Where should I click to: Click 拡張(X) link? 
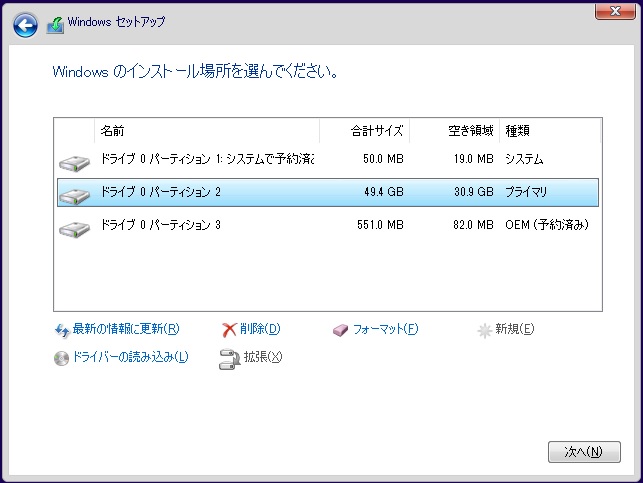(263, 357)
